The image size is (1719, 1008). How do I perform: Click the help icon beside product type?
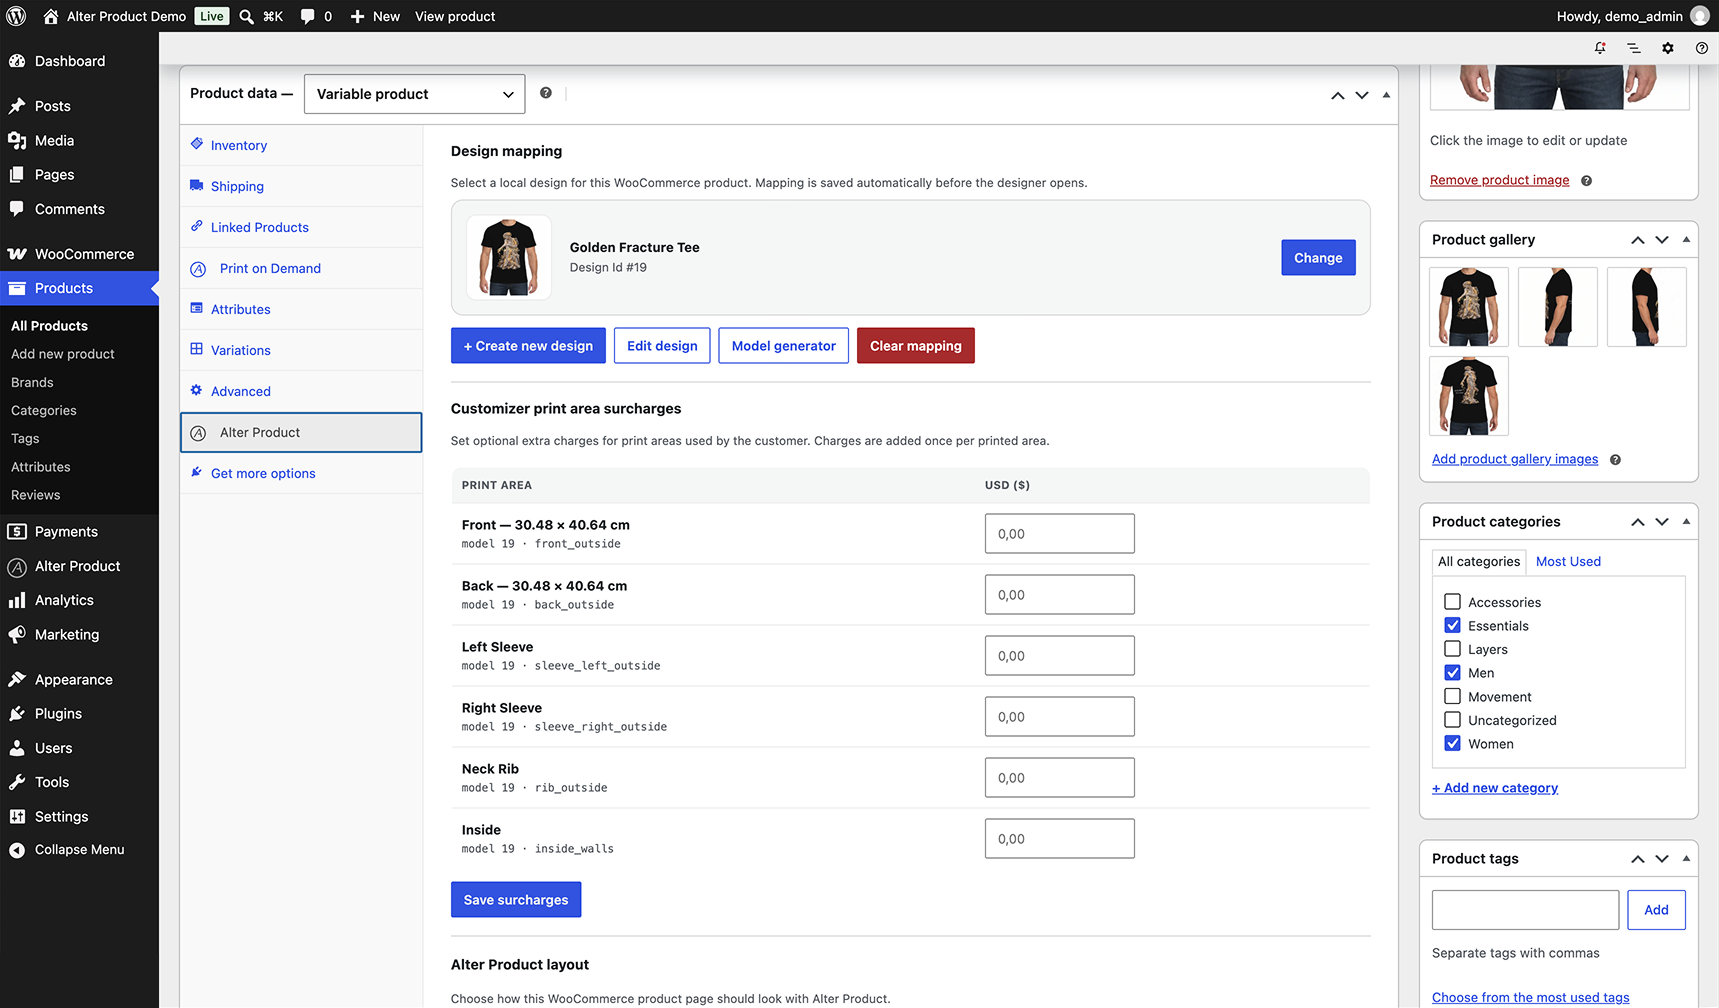[546, 93]
